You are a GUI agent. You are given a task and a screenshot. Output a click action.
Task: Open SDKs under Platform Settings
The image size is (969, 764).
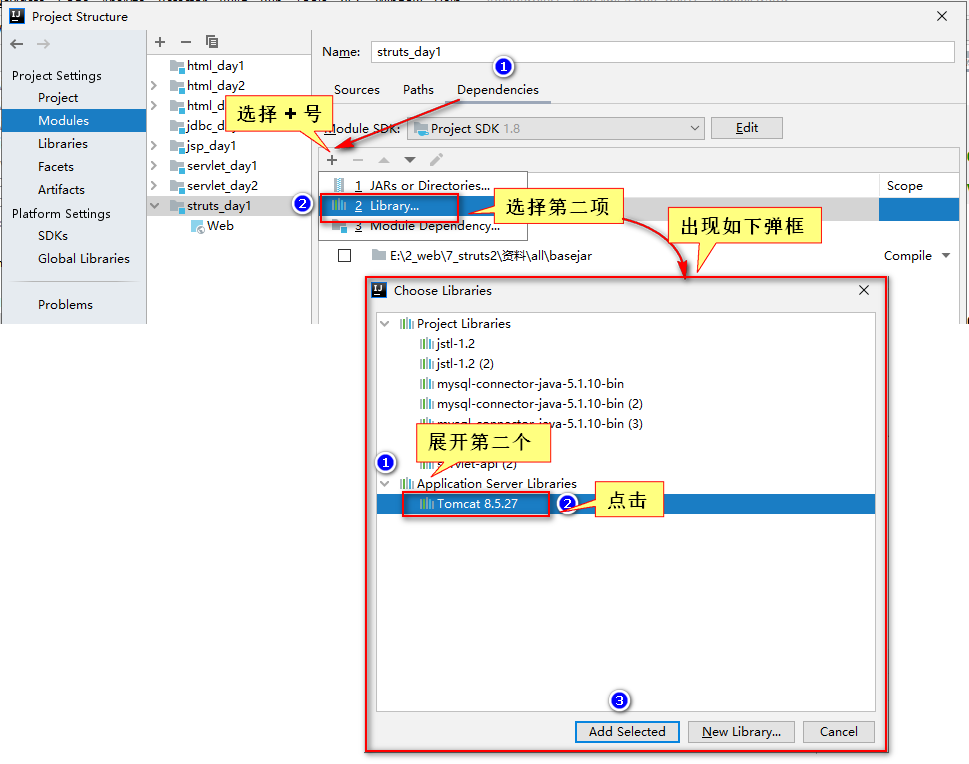[53, 236]
